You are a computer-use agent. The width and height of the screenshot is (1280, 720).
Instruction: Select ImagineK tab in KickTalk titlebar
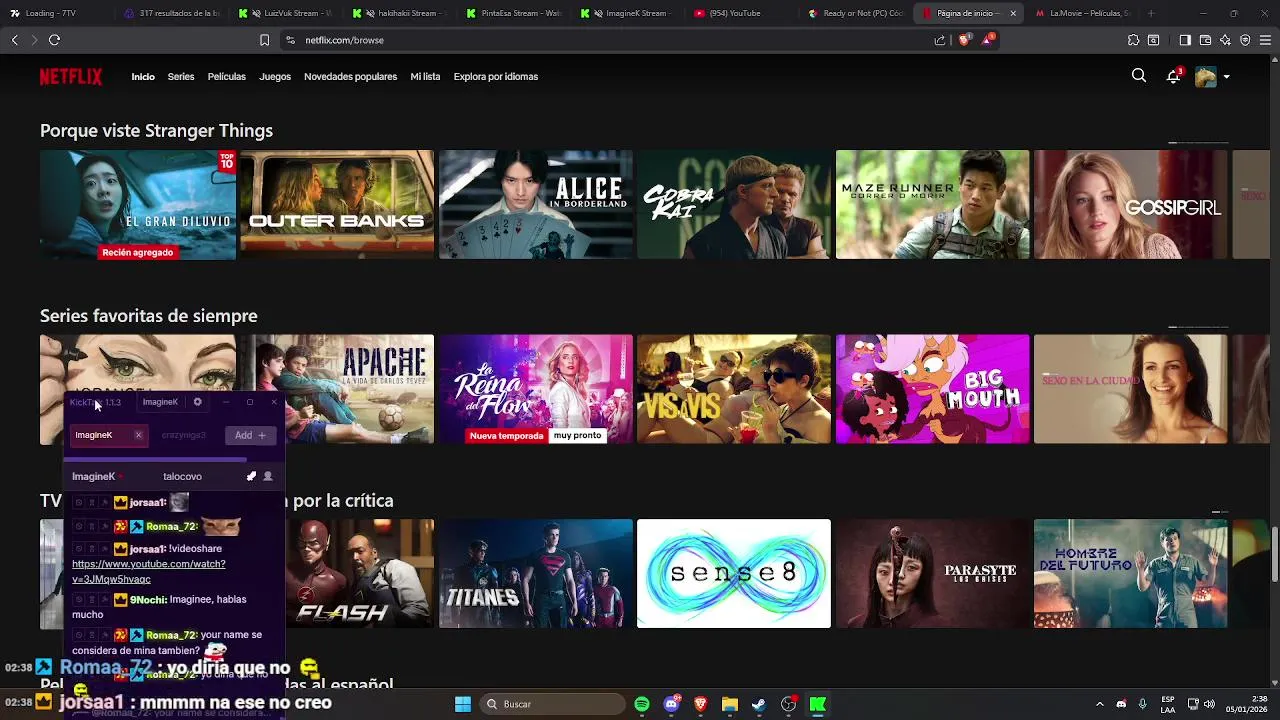pos(160,402)
